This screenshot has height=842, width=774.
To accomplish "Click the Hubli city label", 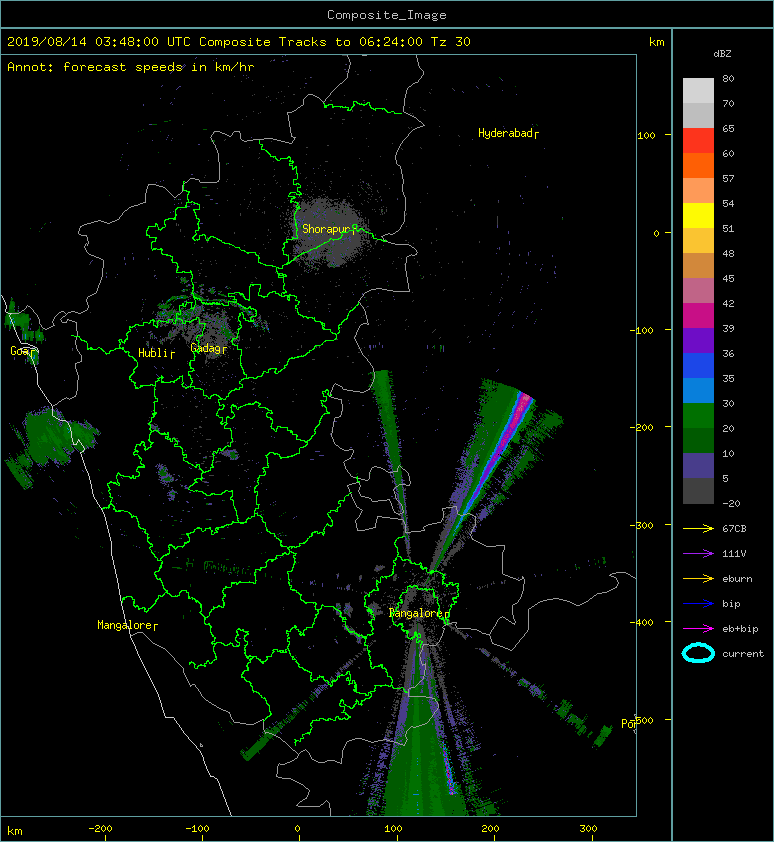I will pyautogui.click(x=154, y=353).
